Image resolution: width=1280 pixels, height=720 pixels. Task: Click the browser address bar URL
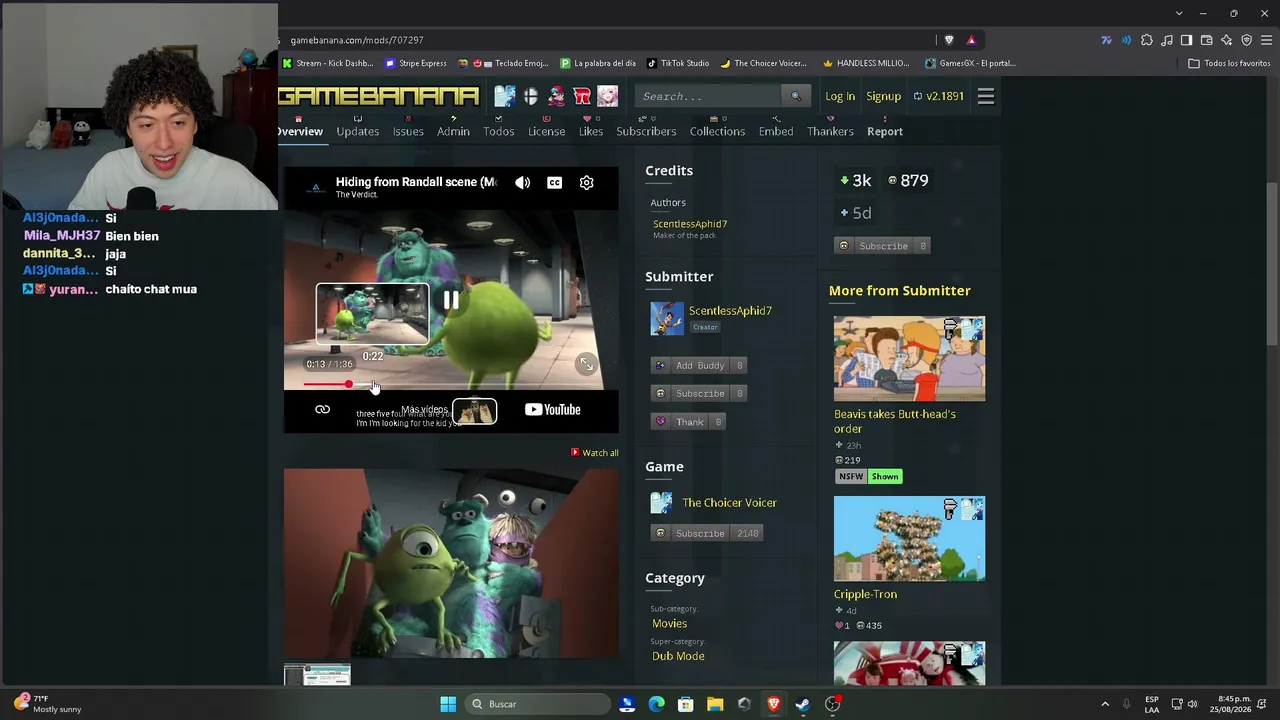[x=357, y=40]
